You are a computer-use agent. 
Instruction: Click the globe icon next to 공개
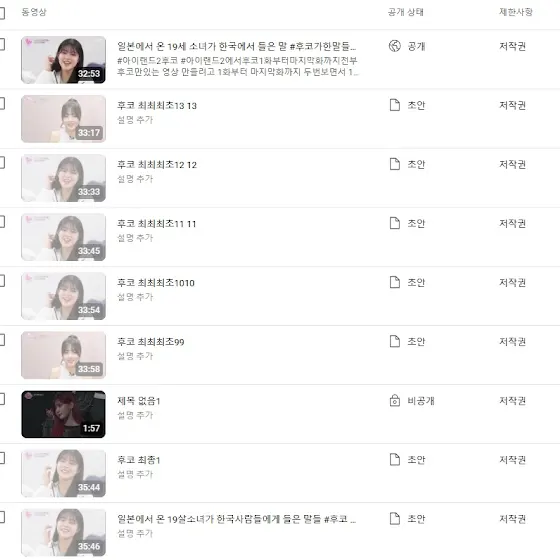click(395, 46)
